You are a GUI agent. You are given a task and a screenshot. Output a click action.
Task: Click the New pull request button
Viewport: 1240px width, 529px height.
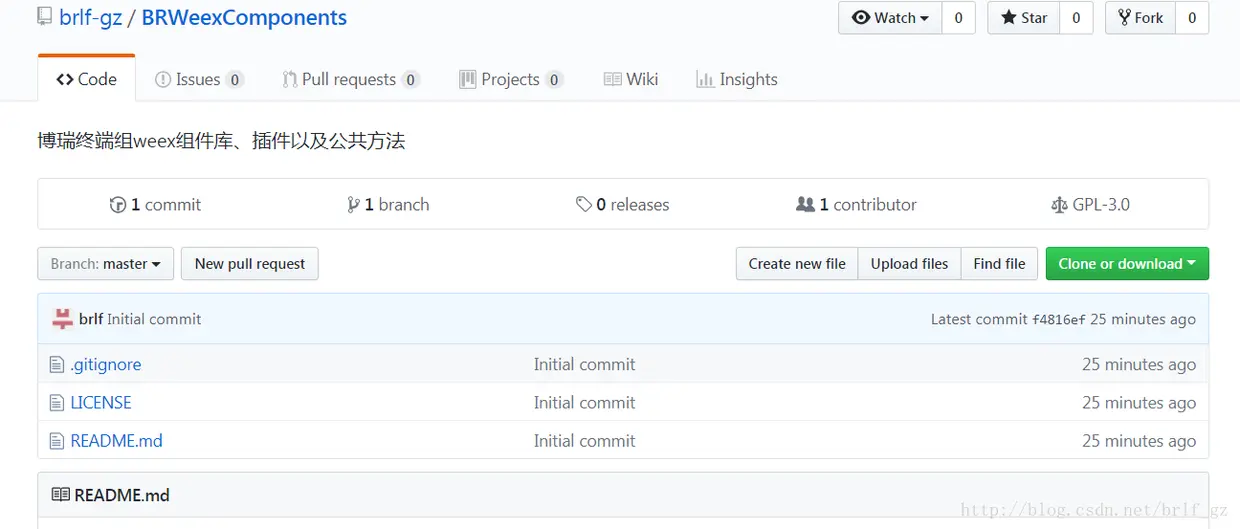tap(250, 264)
